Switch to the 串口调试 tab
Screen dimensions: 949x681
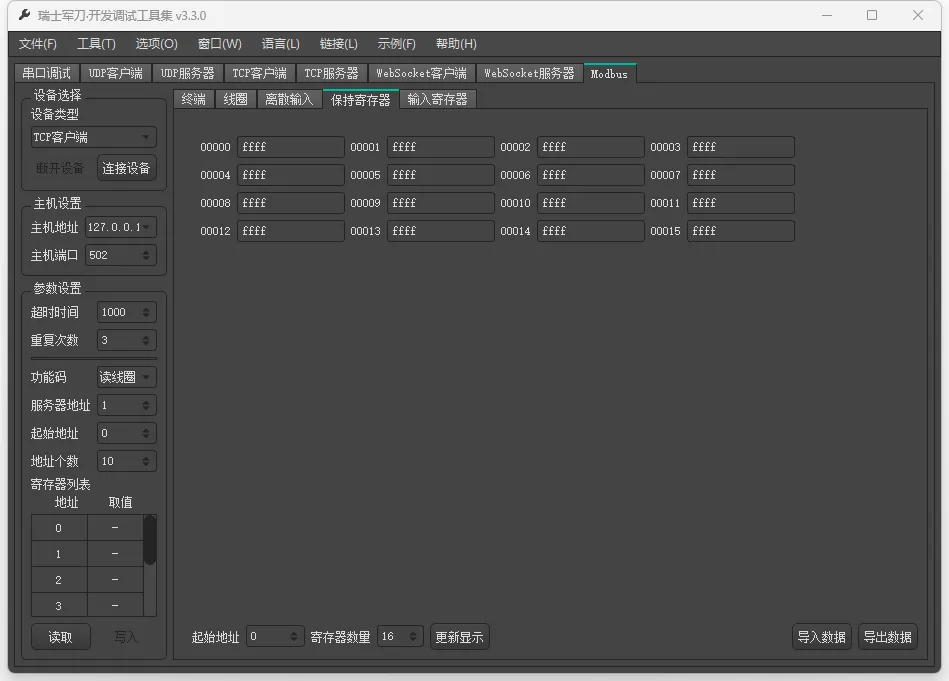pos(47,73)
